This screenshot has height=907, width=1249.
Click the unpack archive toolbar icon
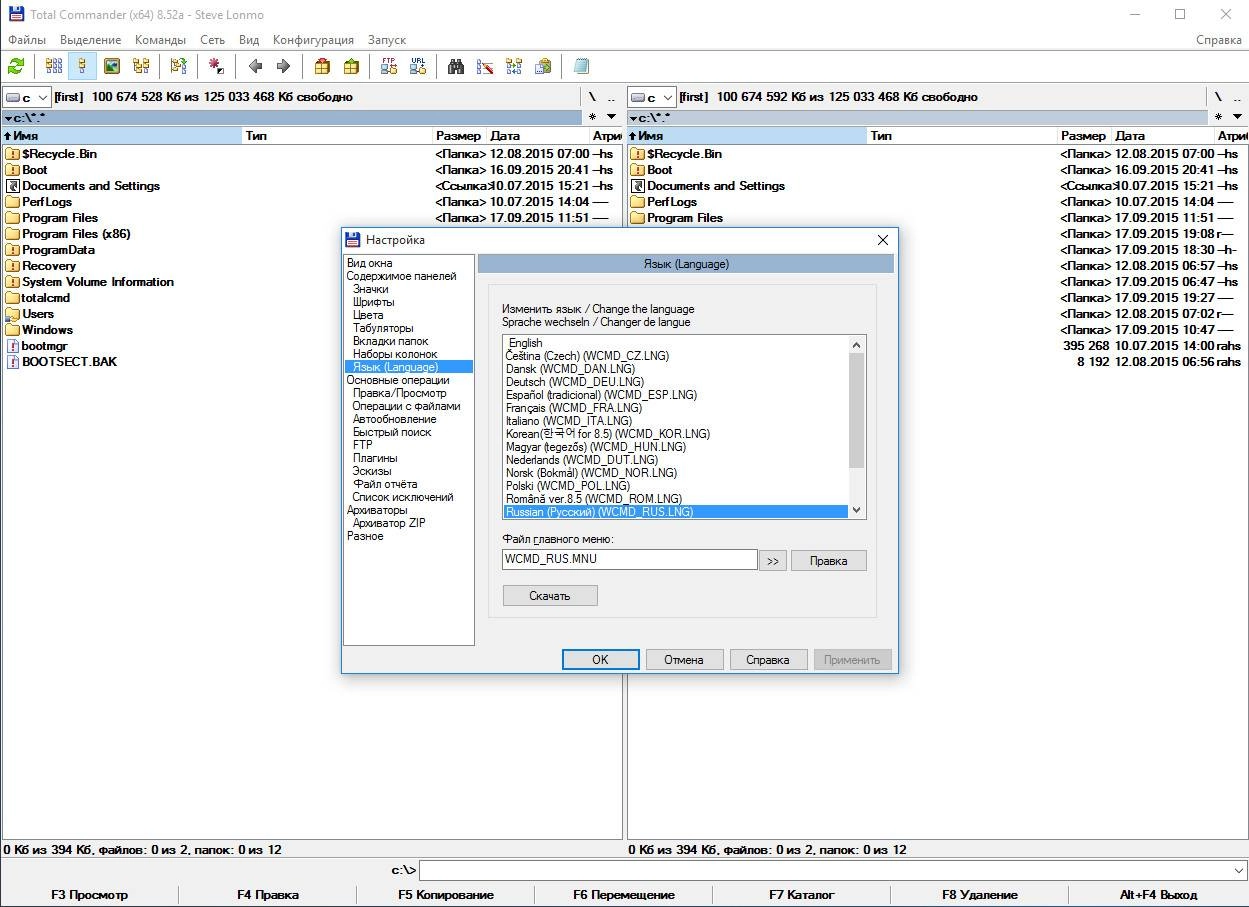pyautogui.click(x=351, y=66)
